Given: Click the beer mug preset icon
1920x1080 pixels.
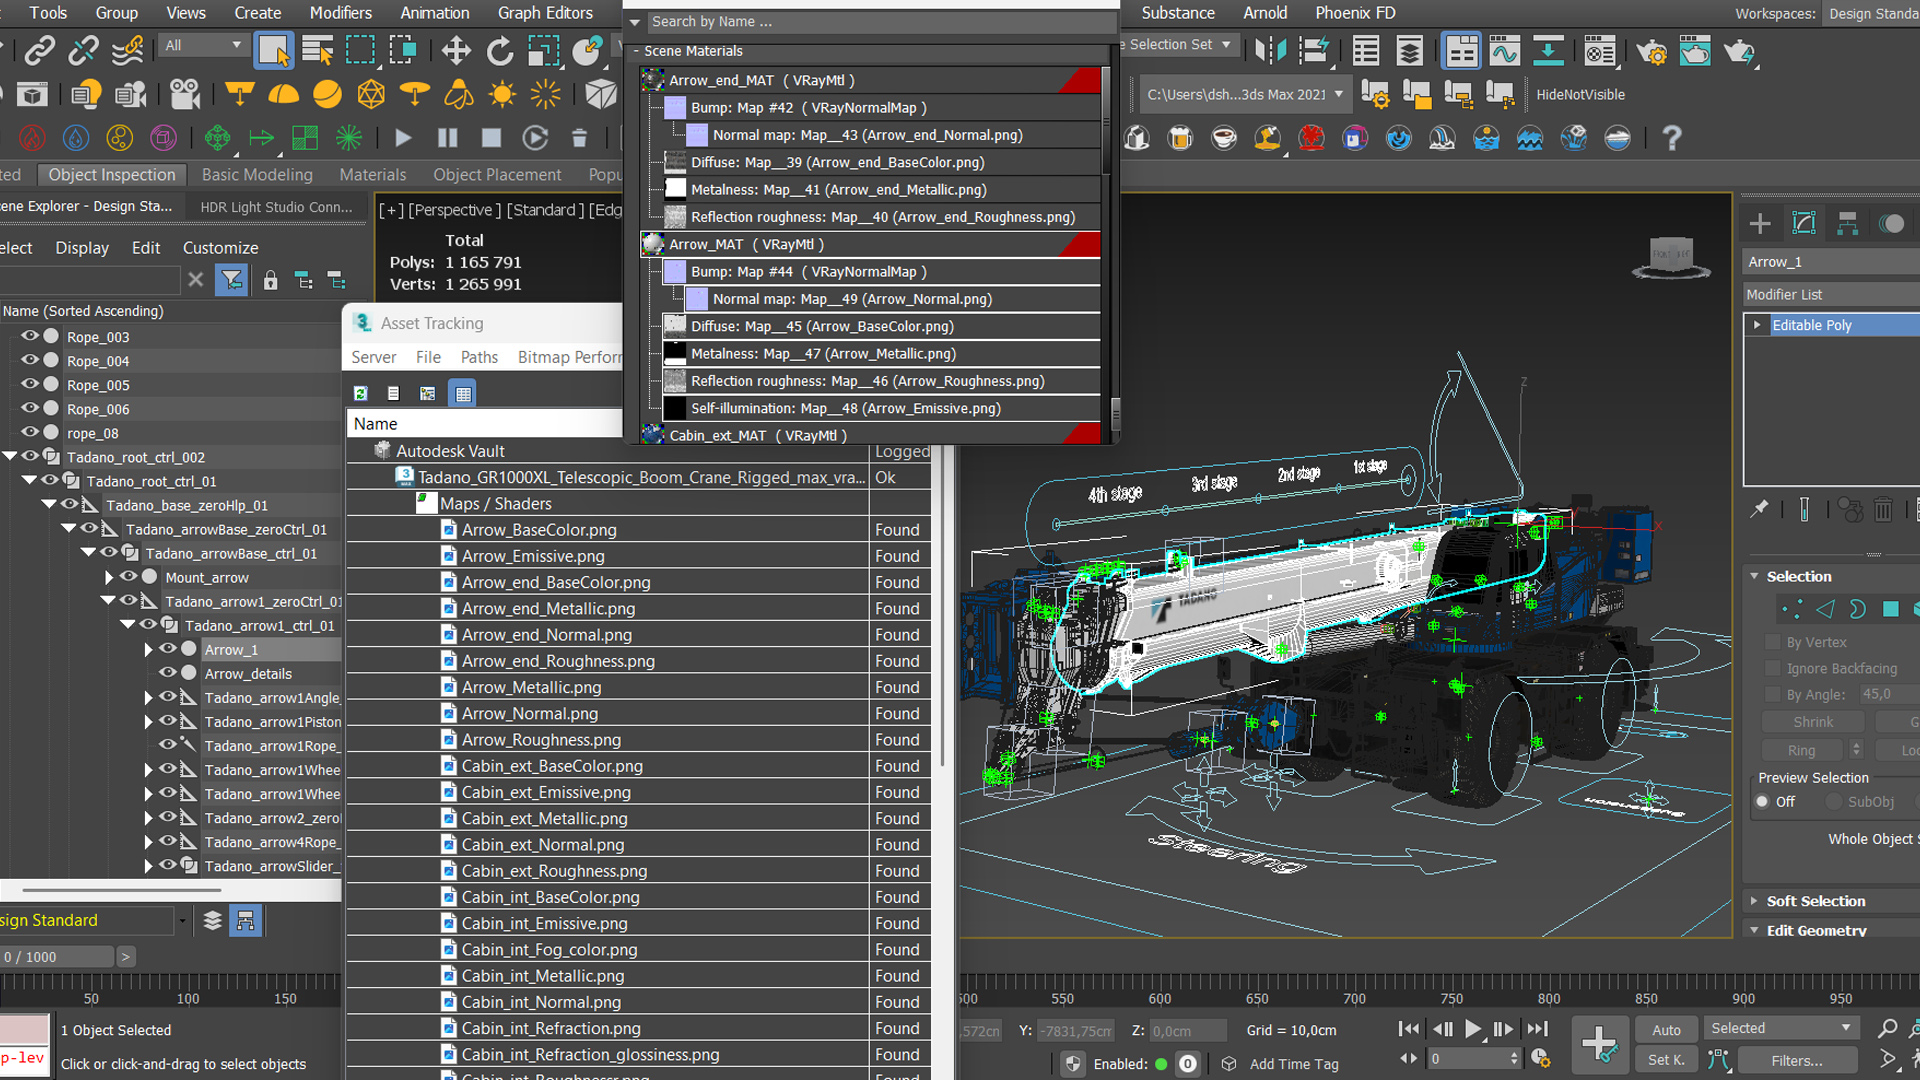Looking at the screenshot, I should [x=1180, y=138].
